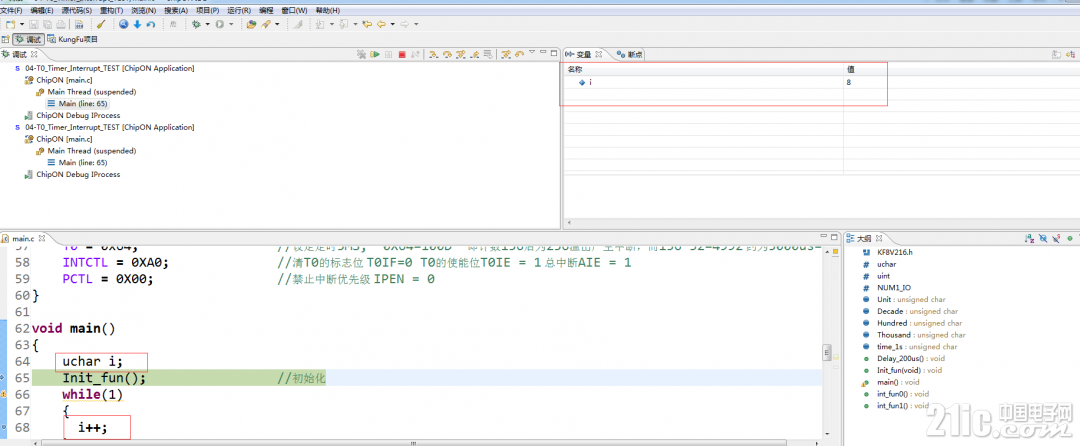Screen dimensions: 1080x446
Task: Click the blue down-arrow download icon
Action: (137, 24)
